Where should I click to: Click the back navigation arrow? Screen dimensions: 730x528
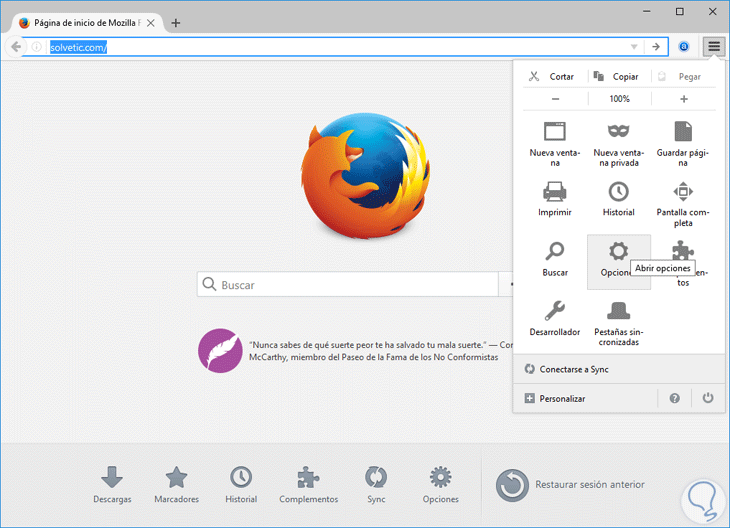[15, 47]
